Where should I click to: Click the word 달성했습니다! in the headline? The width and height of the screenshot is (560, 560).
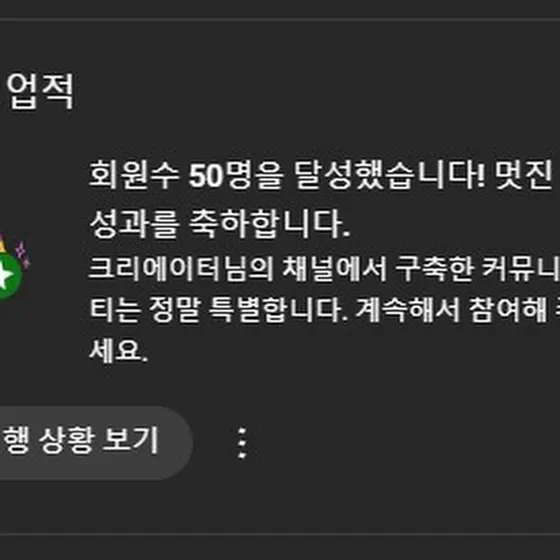390,176
